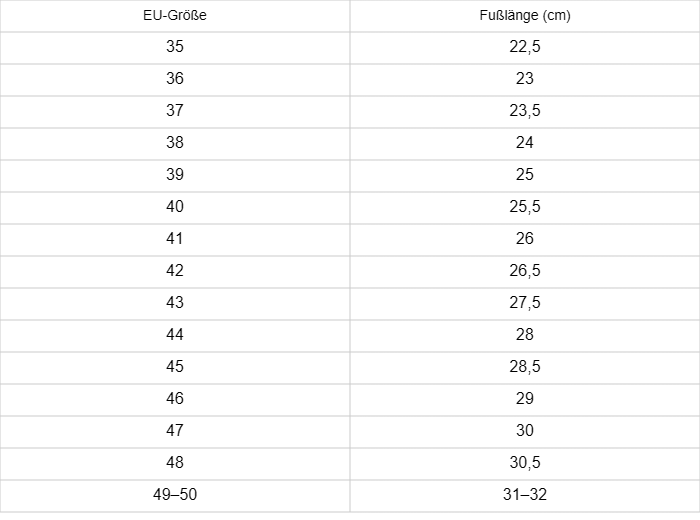The image size is (700, 520).
Task: Click the 26,5 foot length cell
Action: [x=525, y=271]
